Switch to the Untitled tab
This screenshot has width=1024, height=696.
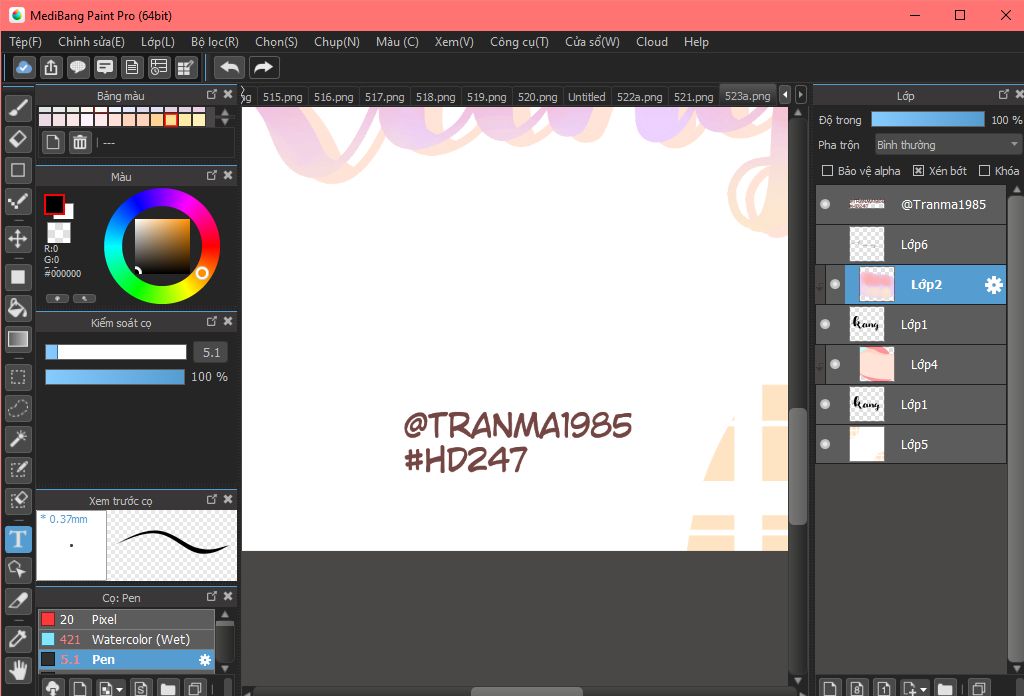tap(586, 97)
